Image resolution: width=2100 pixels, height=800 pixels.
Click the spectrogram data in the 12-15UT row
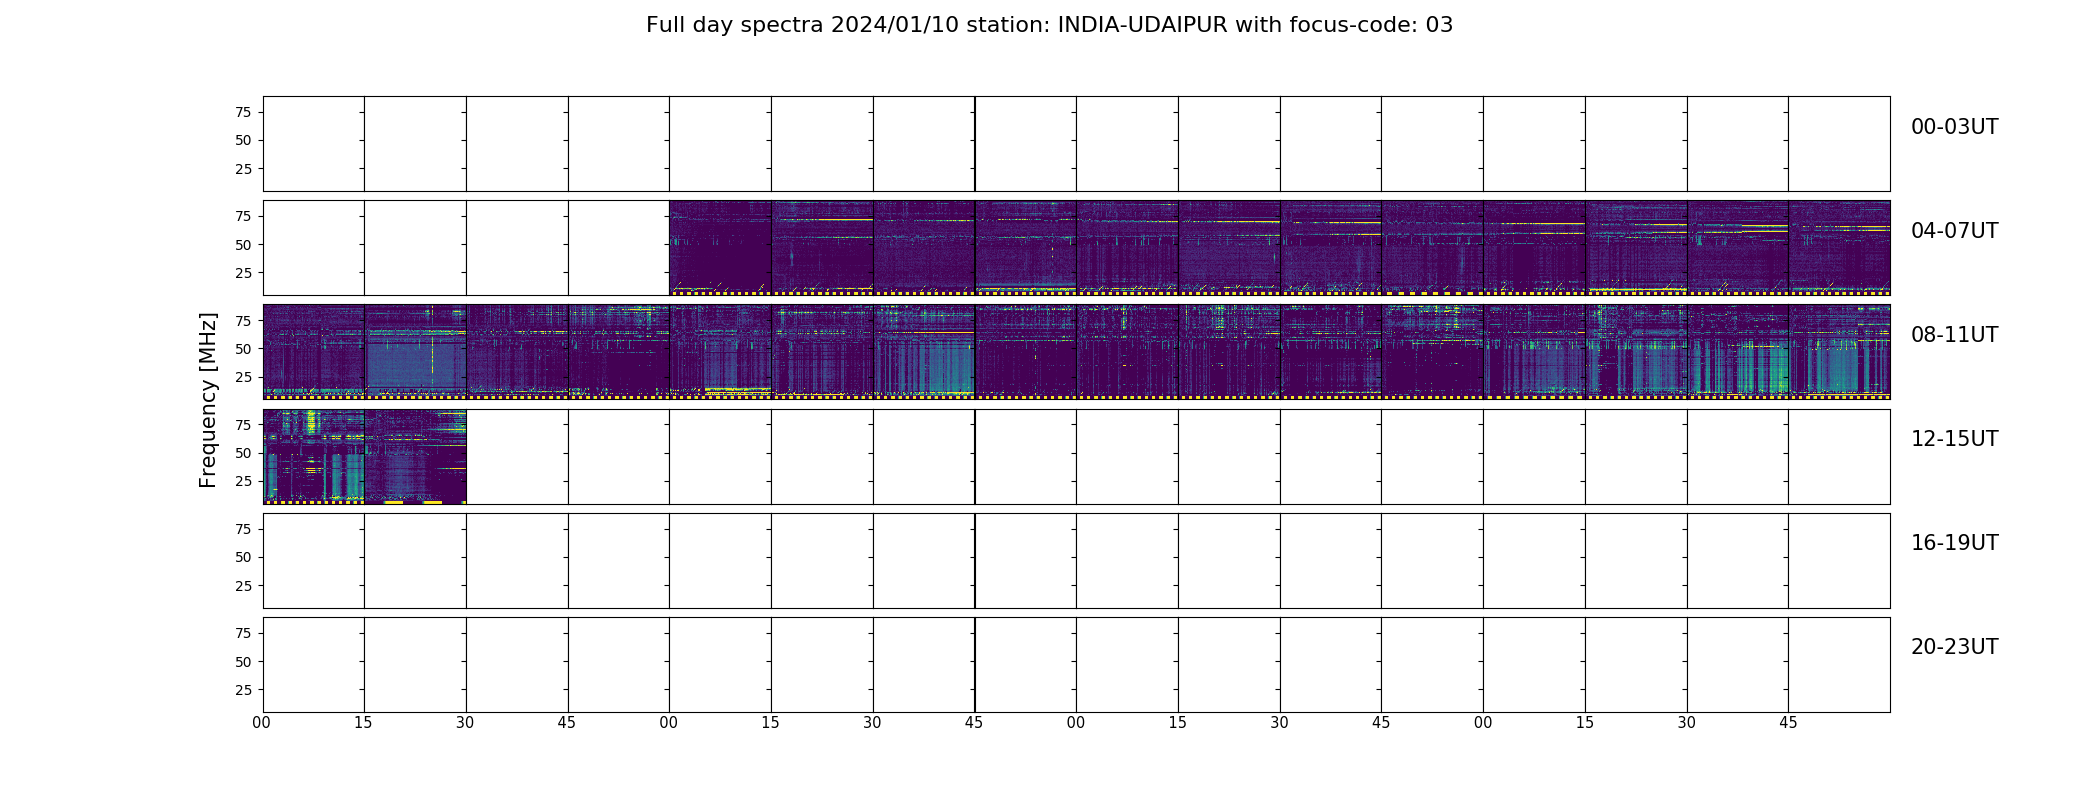coord(365,456)
